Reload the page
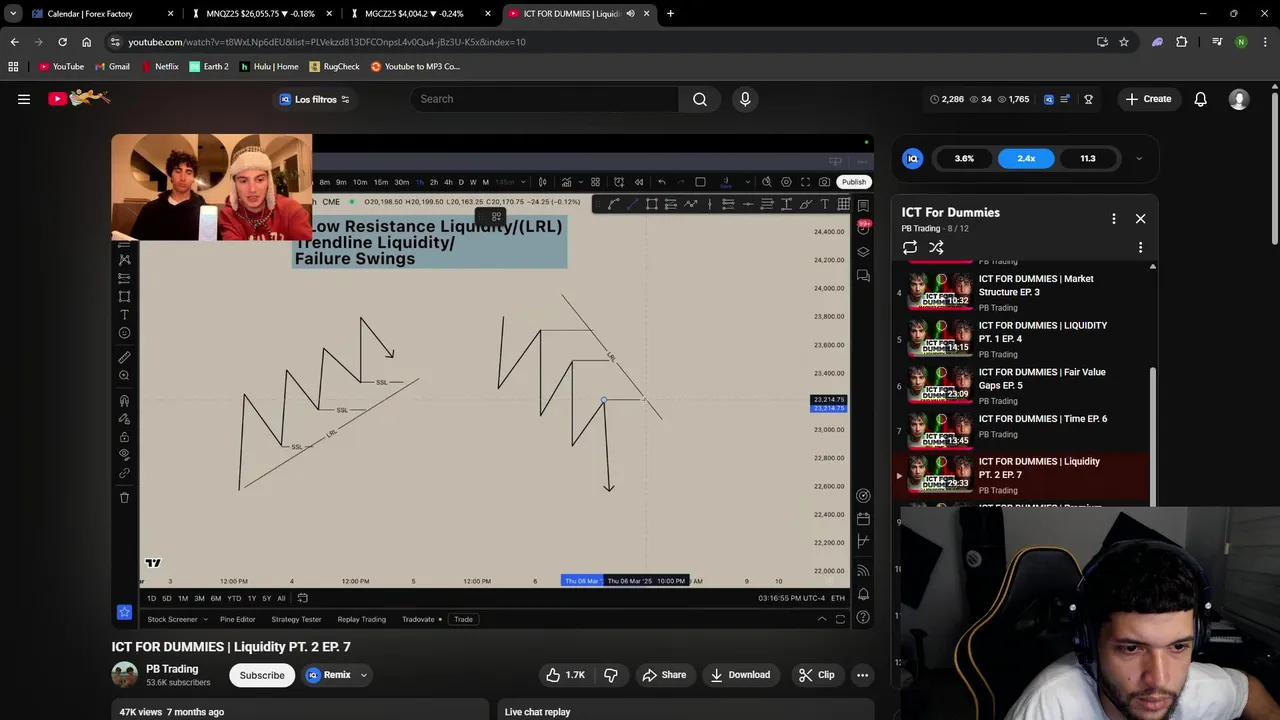1280x720 pixels. tap(62, 42)
